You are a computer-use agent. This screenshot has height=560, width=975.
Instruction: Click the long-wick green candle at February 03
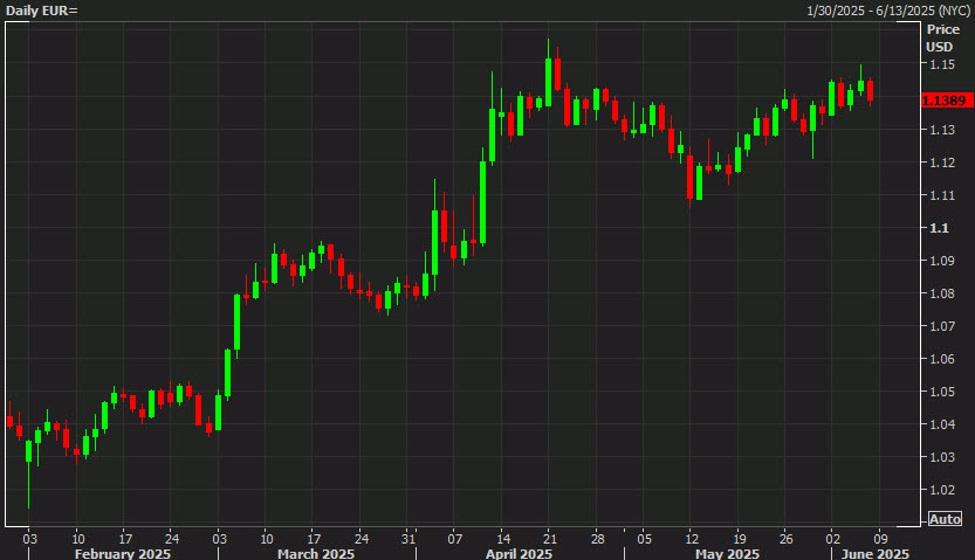[28, 451]
